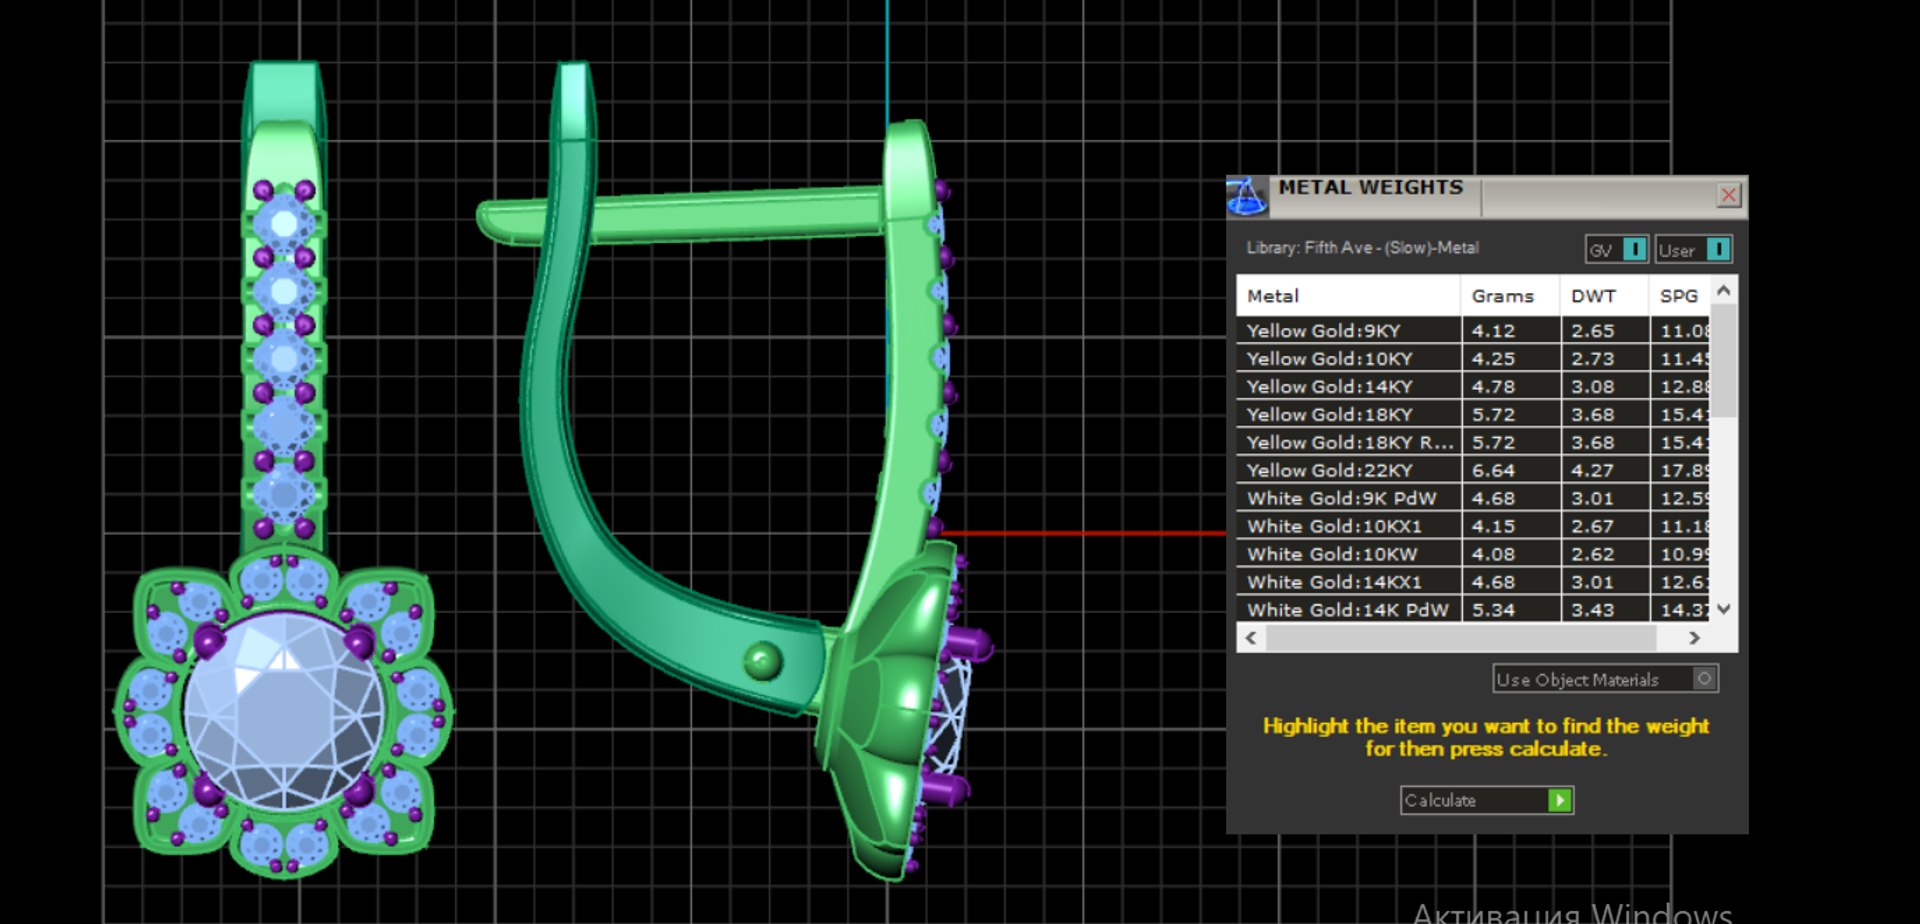This screenshot has width=1920, height=924.
Task: Select the White Gold:9K PdW row
Action: (x=1473, y=498)
